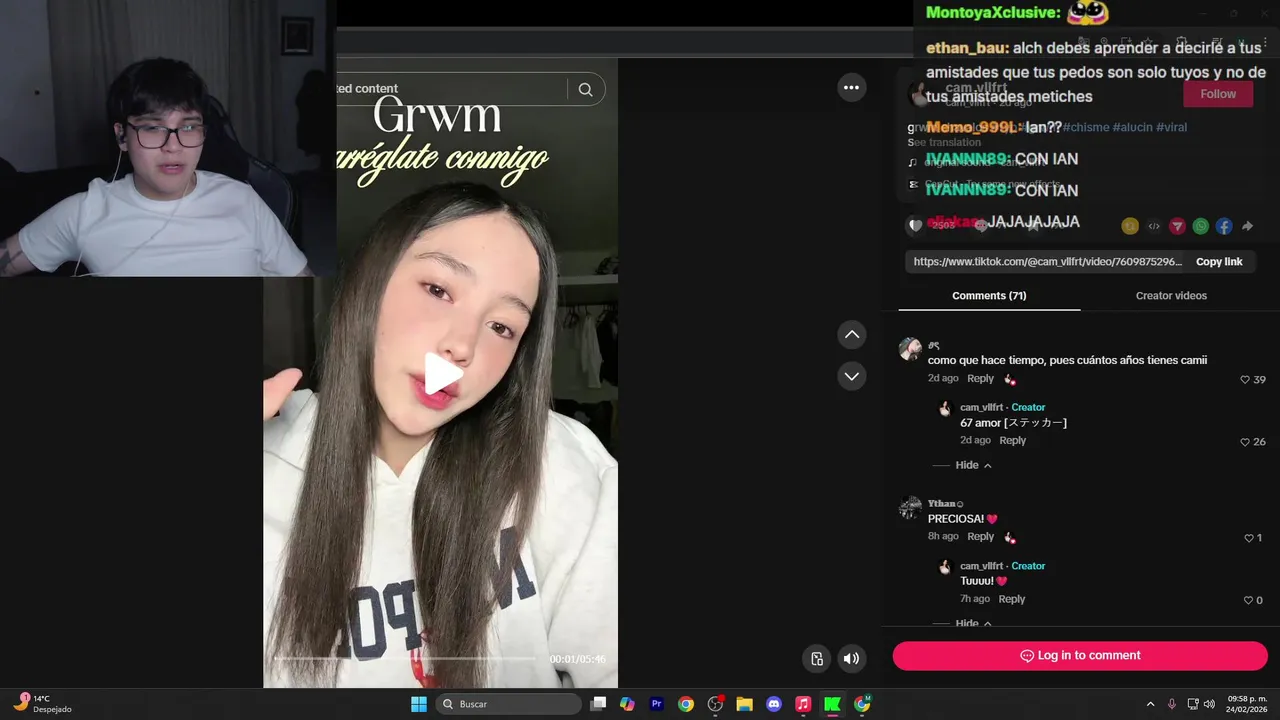Click the microphone tray icon
This screenshot has width=1280, height=720.
[x=1172, y=704]
